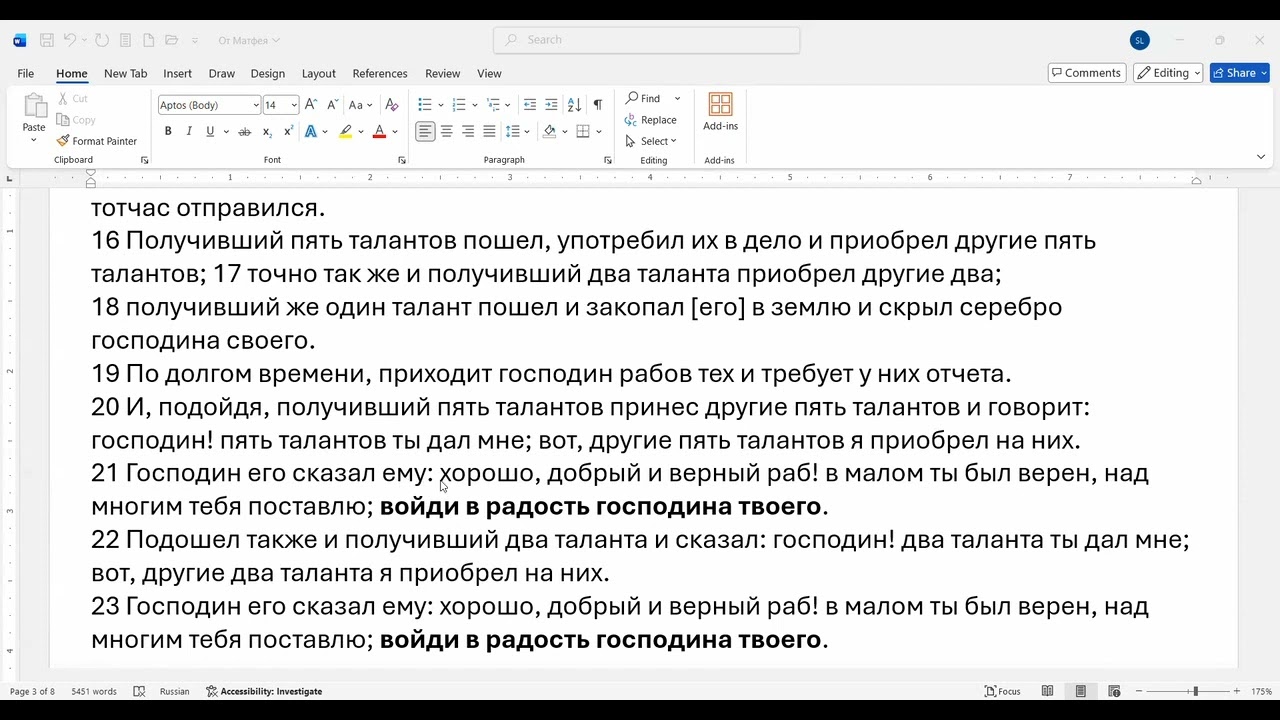Sort the selected text
Image resolution: width=1280 pixels, height=720 pixels.
(x=574, y=104)
